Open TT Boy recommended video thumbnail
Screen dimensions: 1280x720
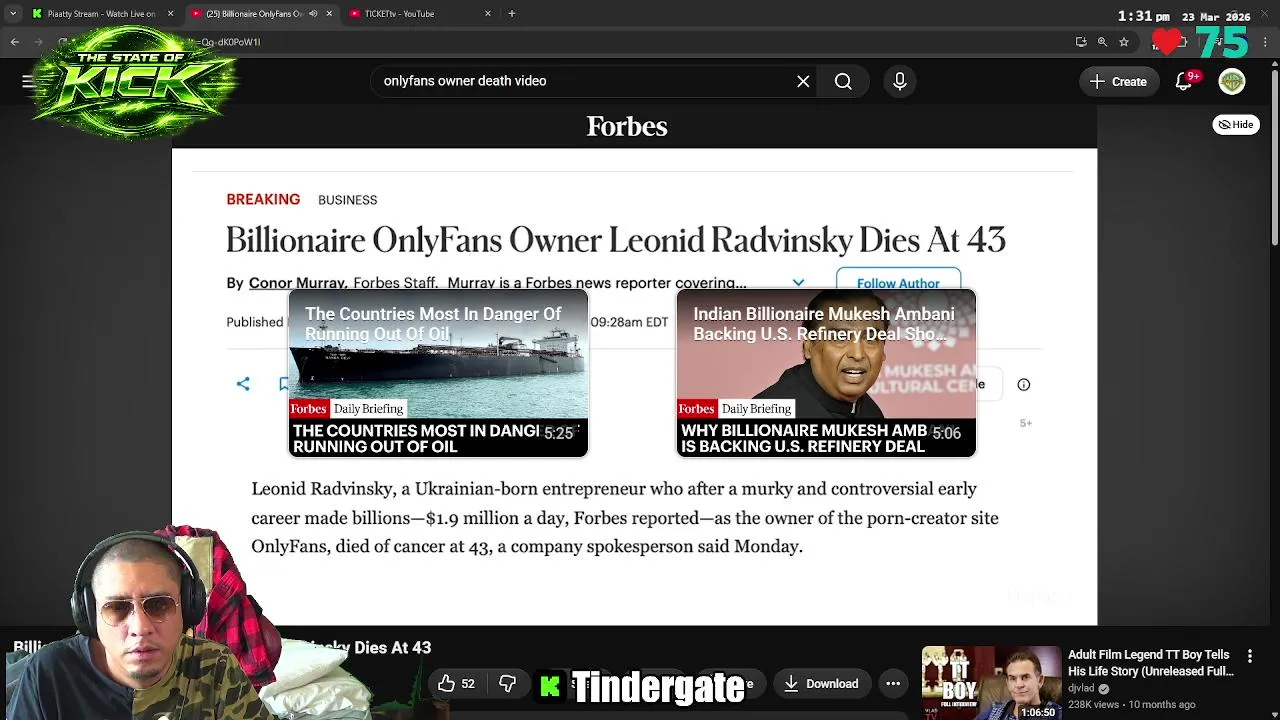(x=991, y=683)
